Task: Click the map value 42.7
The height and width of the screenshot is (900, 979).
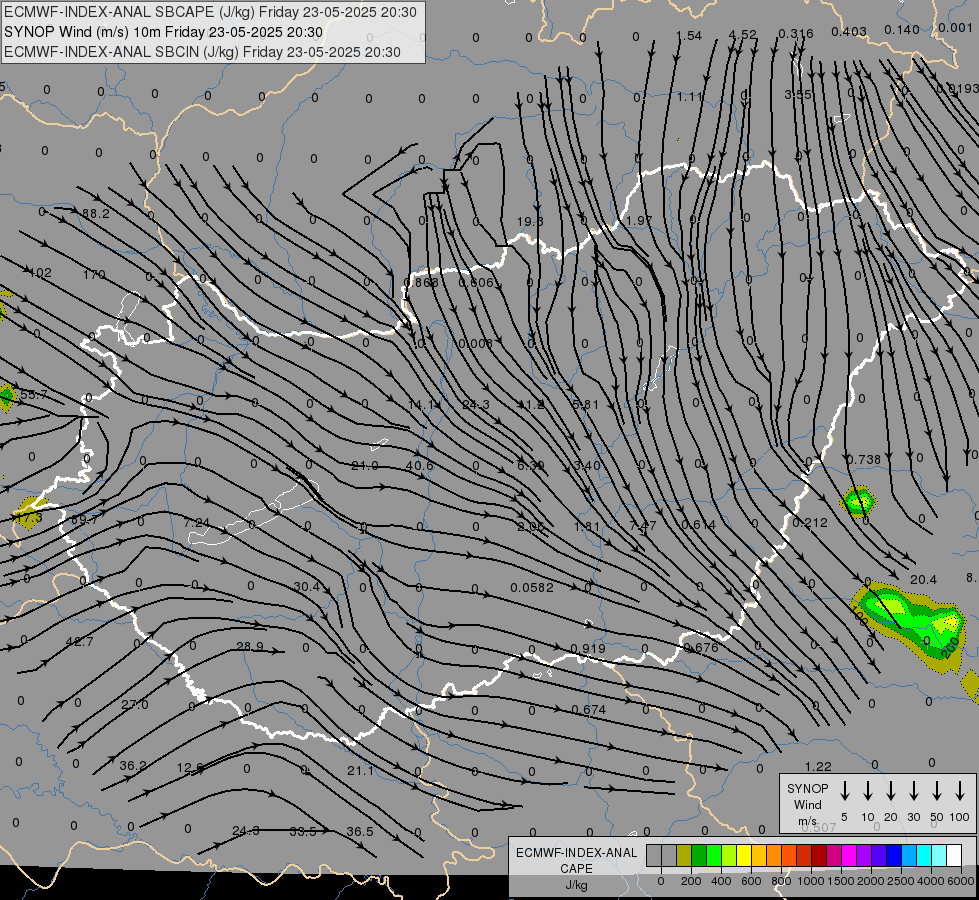Action: tap(79, 641)
